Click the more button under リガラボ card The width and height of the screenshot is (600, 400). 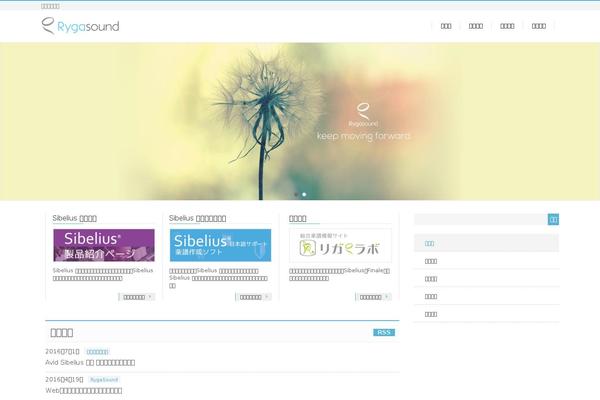(373, 297)
